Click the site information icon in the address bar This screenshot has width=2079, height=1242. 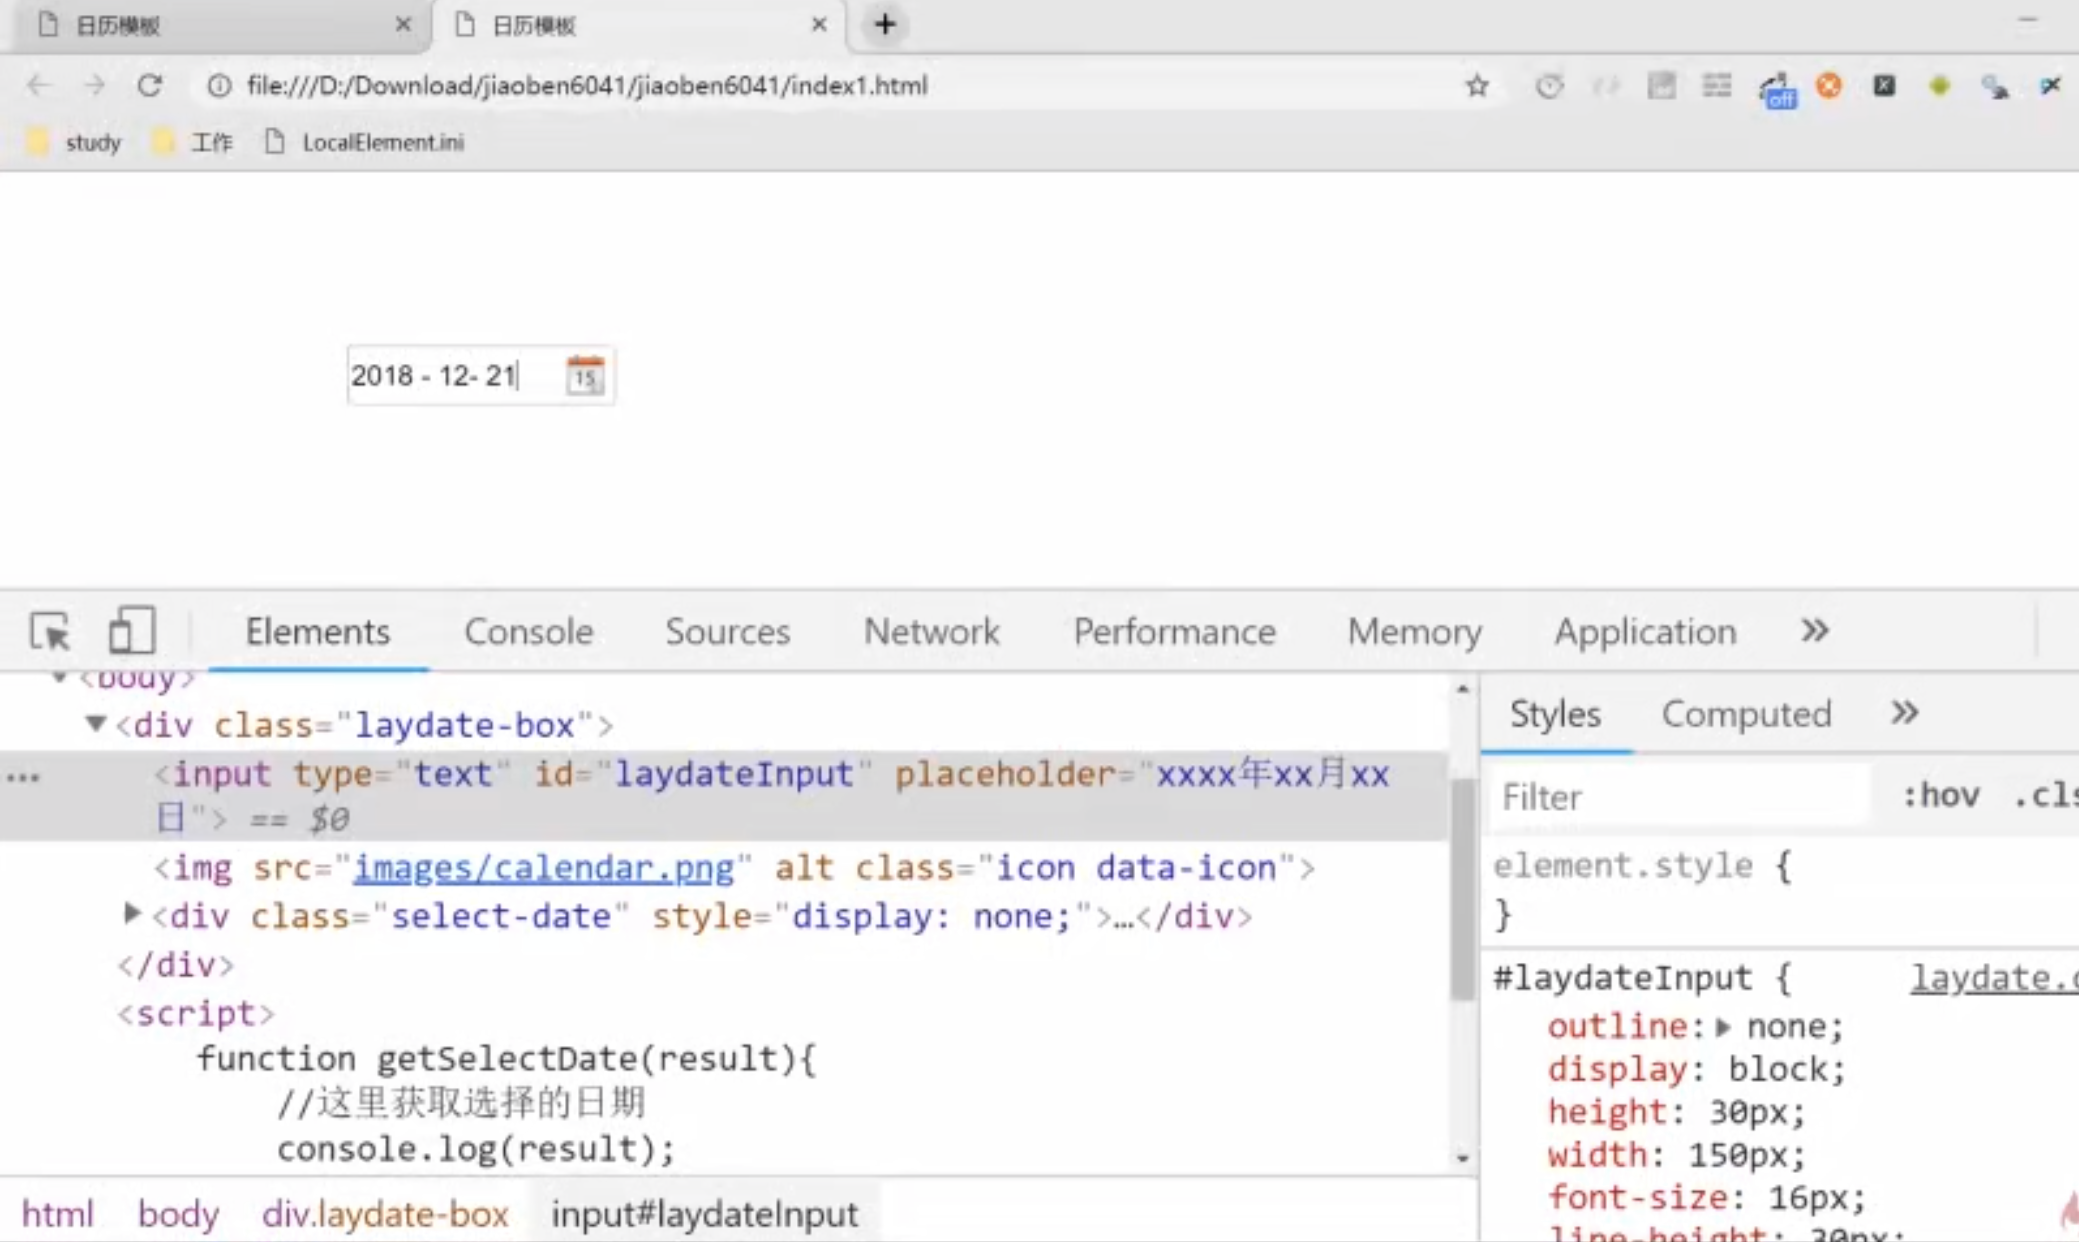pyautogui.click(x=218, y=86)
